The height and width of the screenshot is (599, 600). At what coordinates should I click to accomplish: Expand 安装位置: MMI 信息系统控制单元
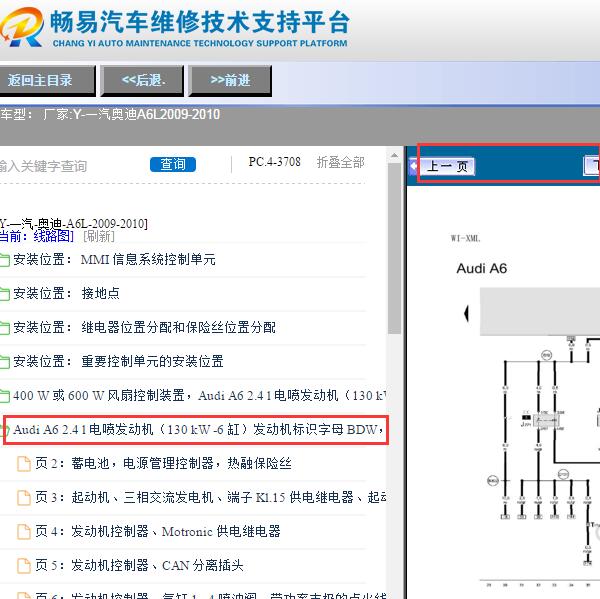114,260
